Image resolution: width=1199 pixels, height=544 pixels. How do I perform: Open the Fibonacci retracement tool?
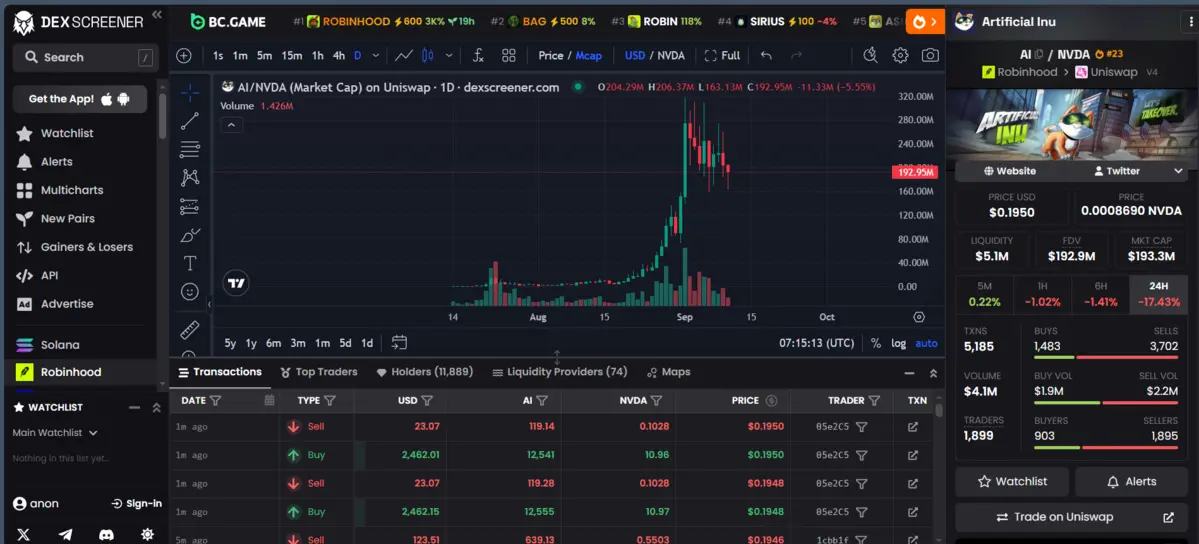click(x=190, y=149)
